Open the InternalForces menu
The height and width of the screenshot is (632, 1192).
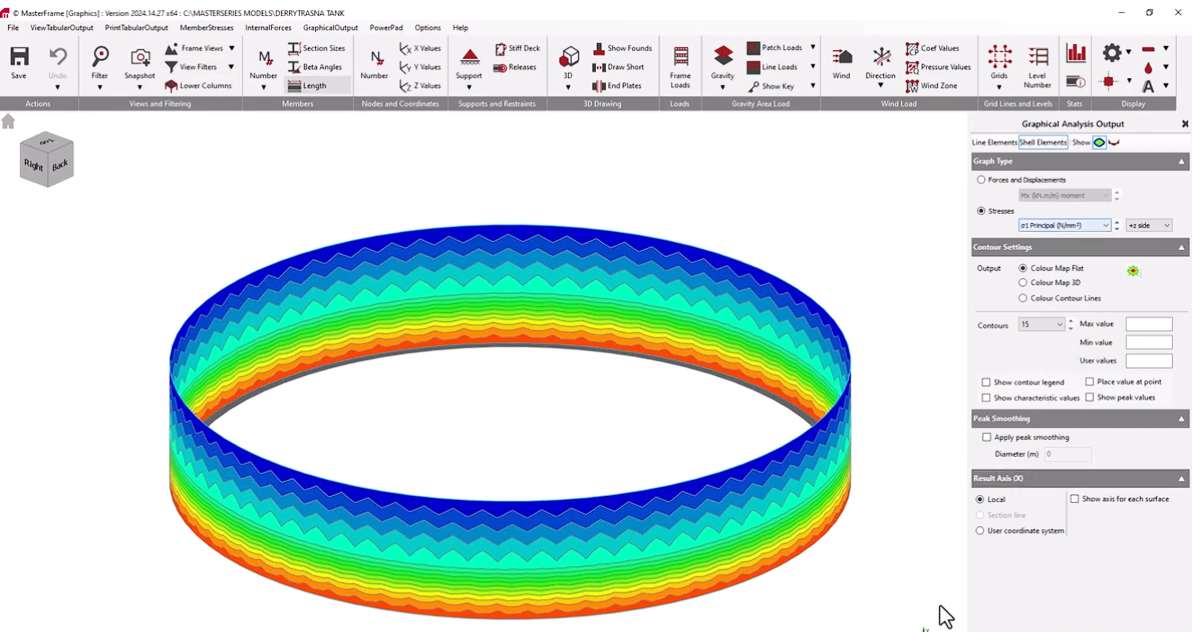(x=268, y=28)
